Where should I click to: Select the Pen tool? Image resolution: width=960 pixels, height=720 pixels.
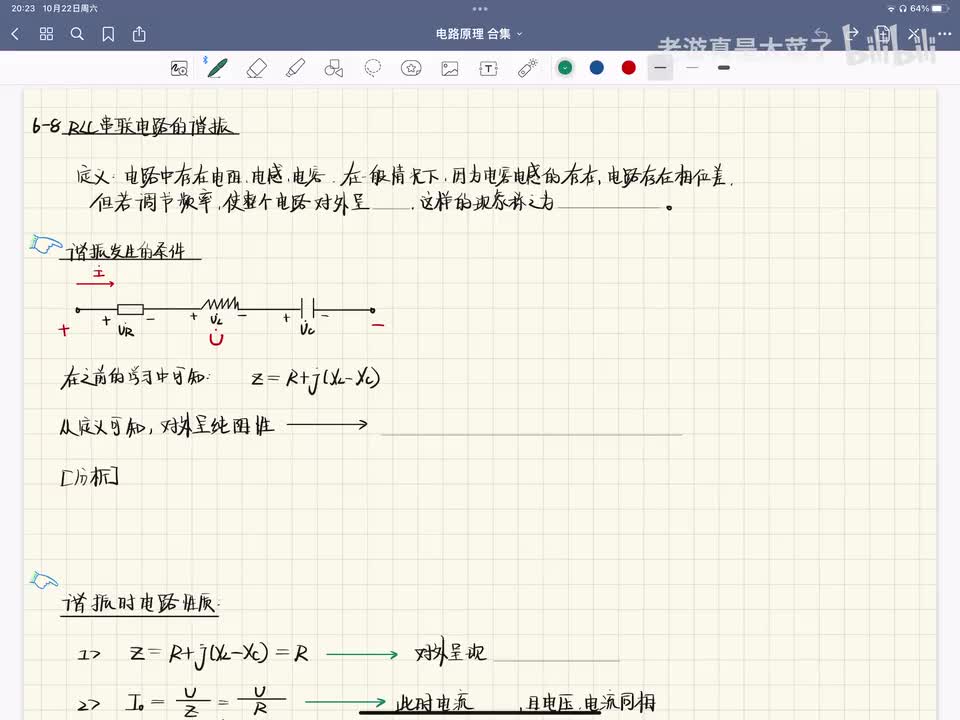pyautogui.click(x=217, y=68)
